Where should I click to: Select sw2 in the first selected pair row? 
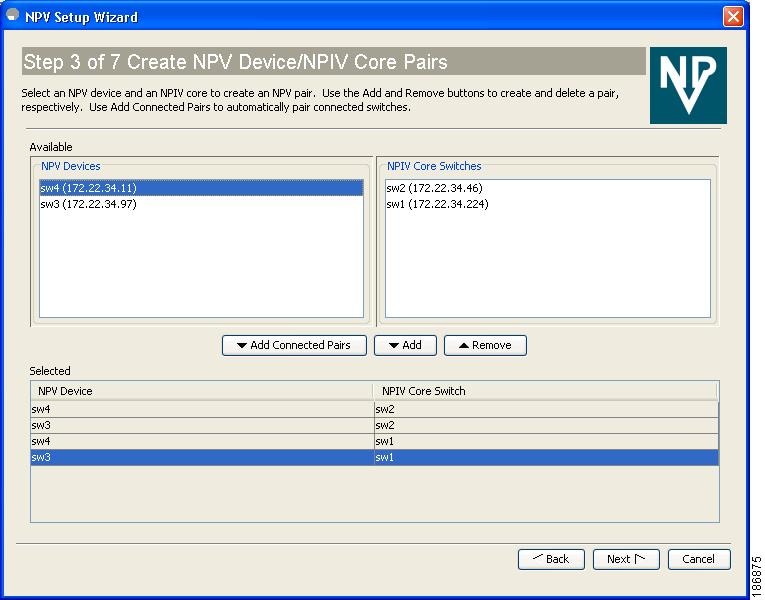coord(546,409)
